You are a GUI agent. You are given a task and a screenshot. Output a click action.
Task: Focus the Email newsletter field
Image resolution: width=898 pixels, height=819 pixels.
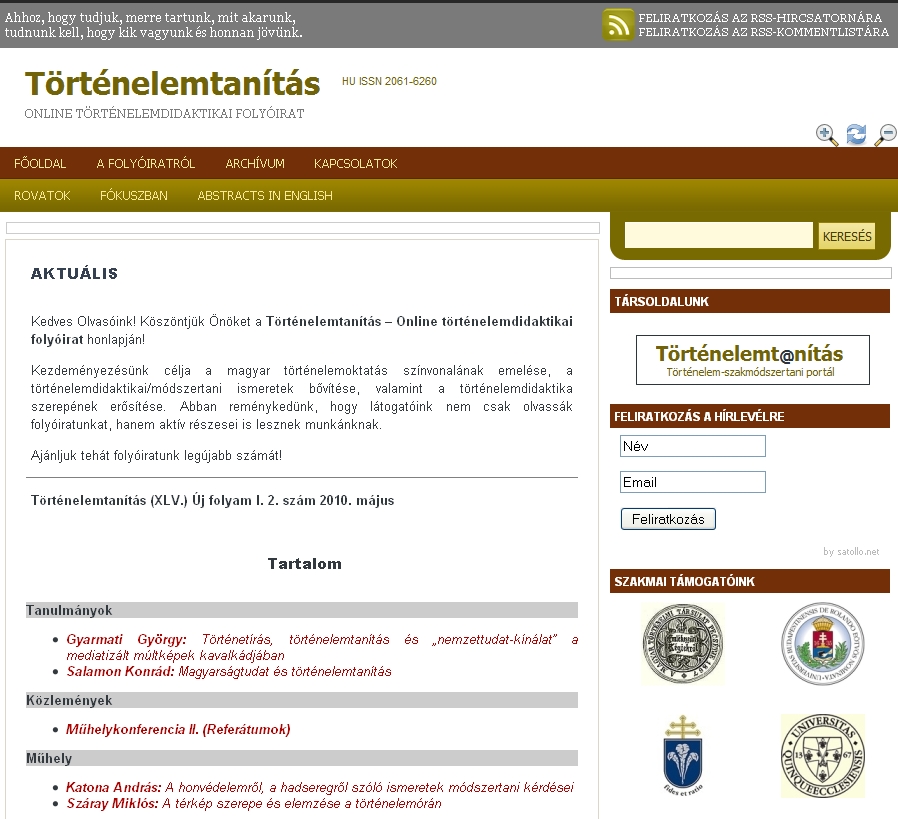(692, 482)
